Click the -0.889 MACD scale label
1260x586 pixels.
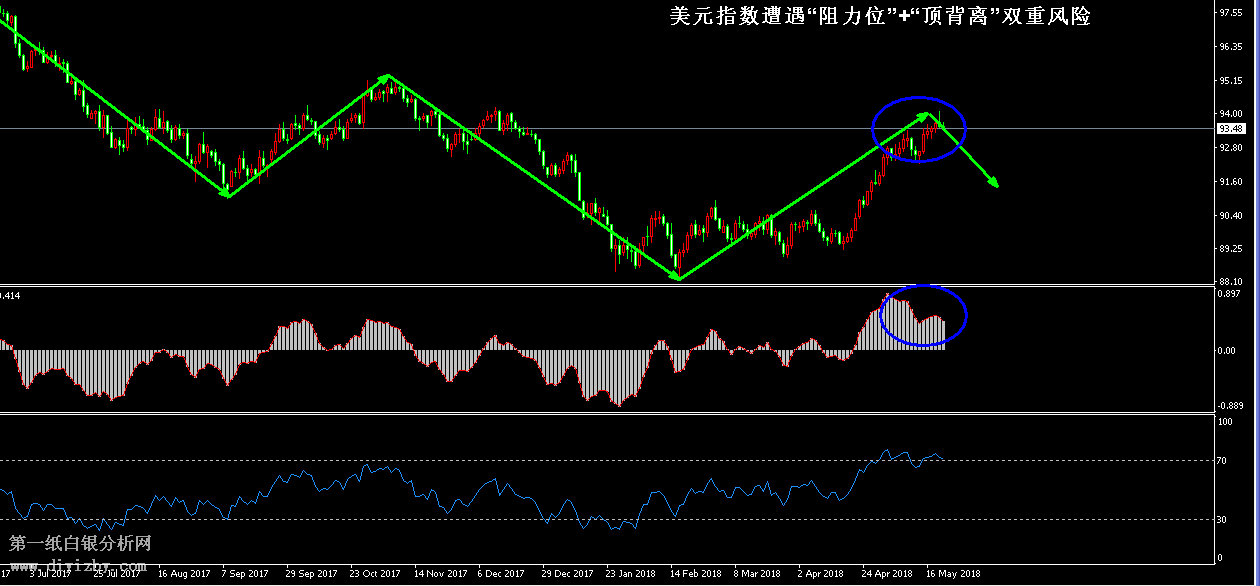click(1228, 405)
